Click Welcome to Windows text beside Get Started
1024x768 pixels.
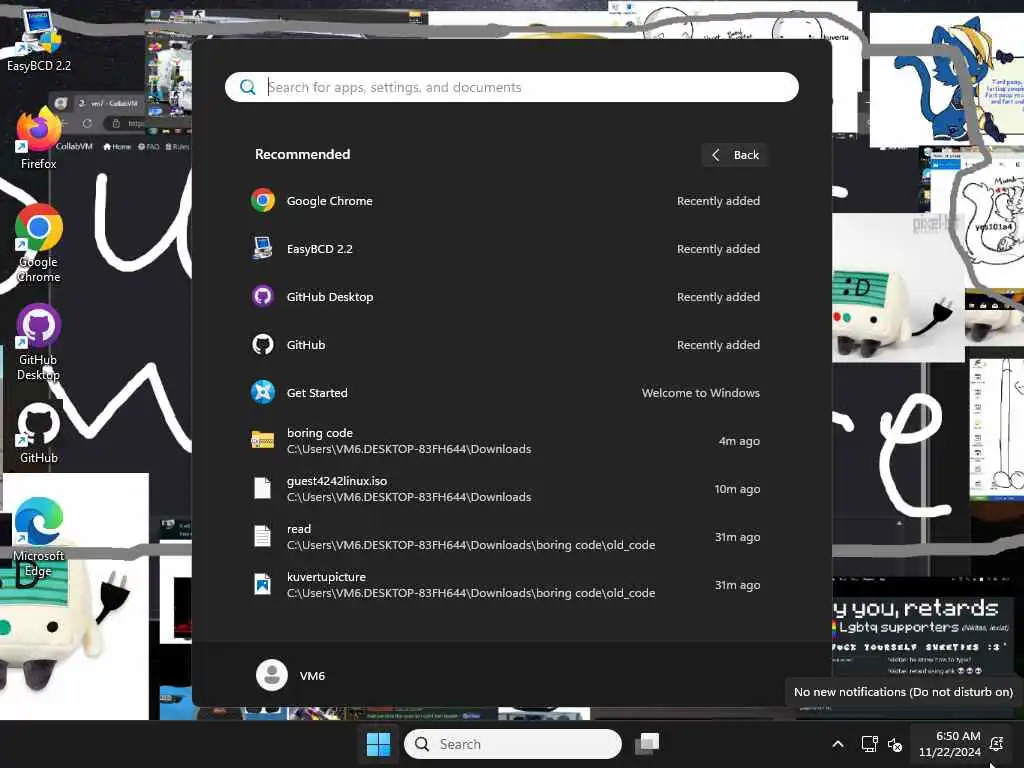(701, 393)
